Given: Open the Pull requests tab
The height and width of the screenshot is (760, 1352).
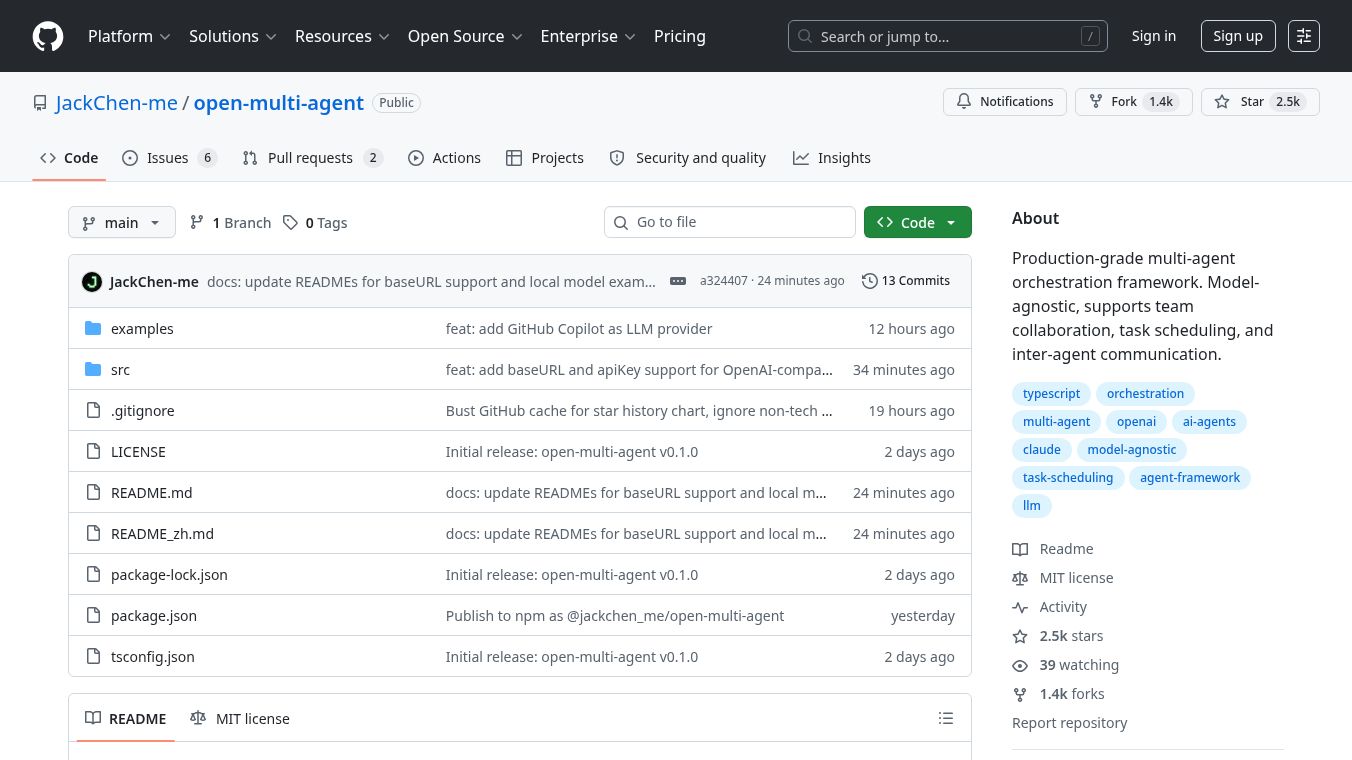Looking at the screenshot, I should click(310, 158).
